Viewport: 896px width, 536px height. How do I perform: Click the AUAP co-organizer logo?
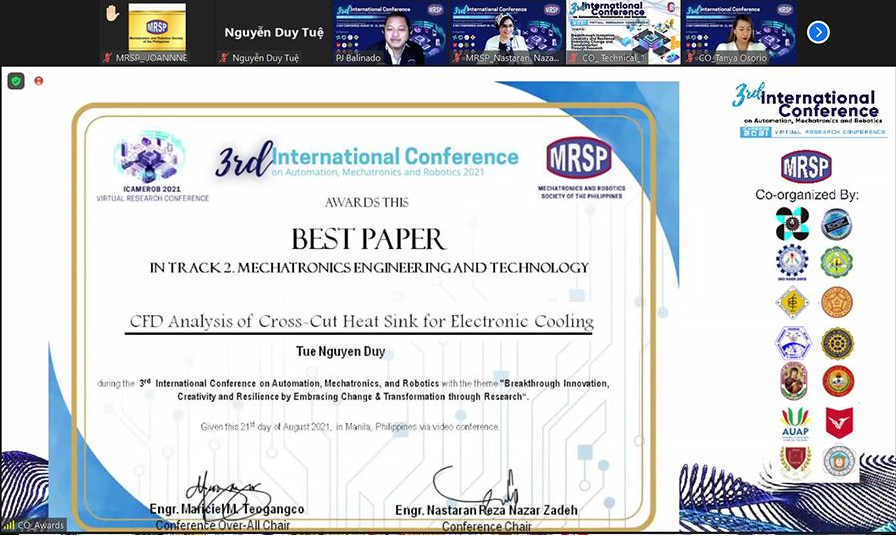point(795,424)
